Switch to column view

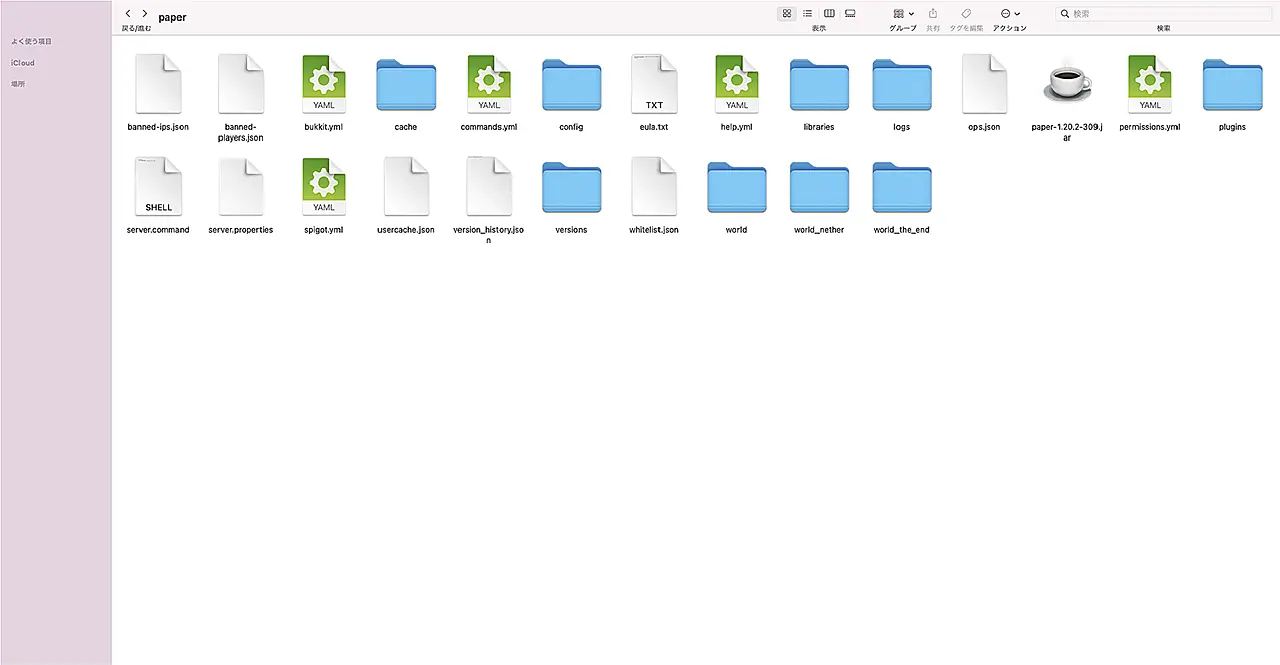tap(829, 14)
